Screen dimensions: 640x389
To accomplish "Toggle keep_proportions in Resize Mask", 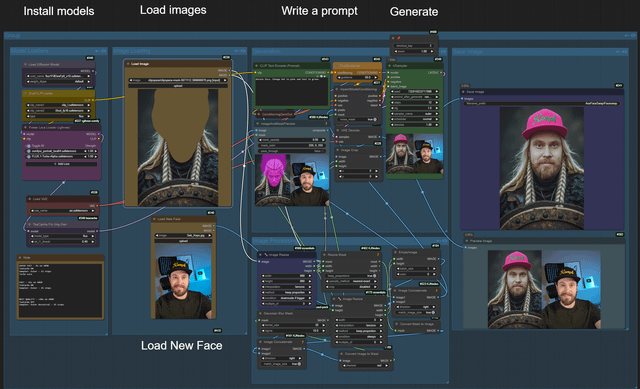I will 351,276.
